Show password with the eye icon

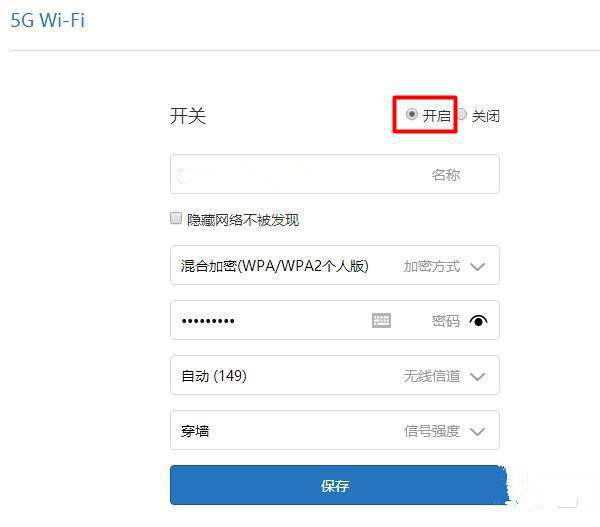478,321
